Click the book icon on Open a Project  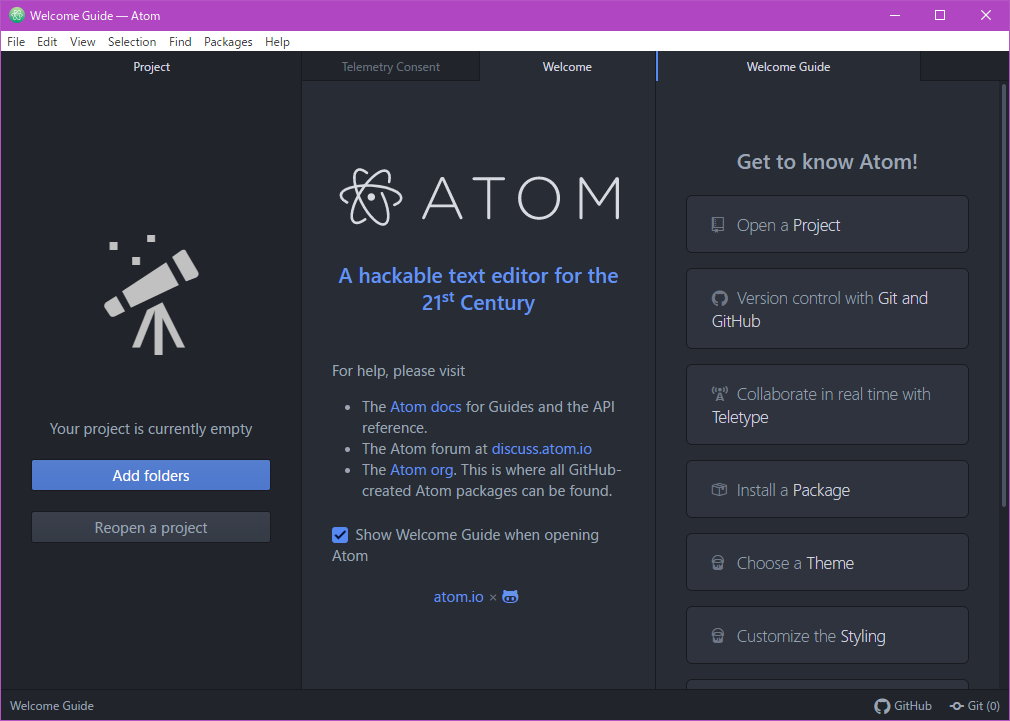click(718, 225)
